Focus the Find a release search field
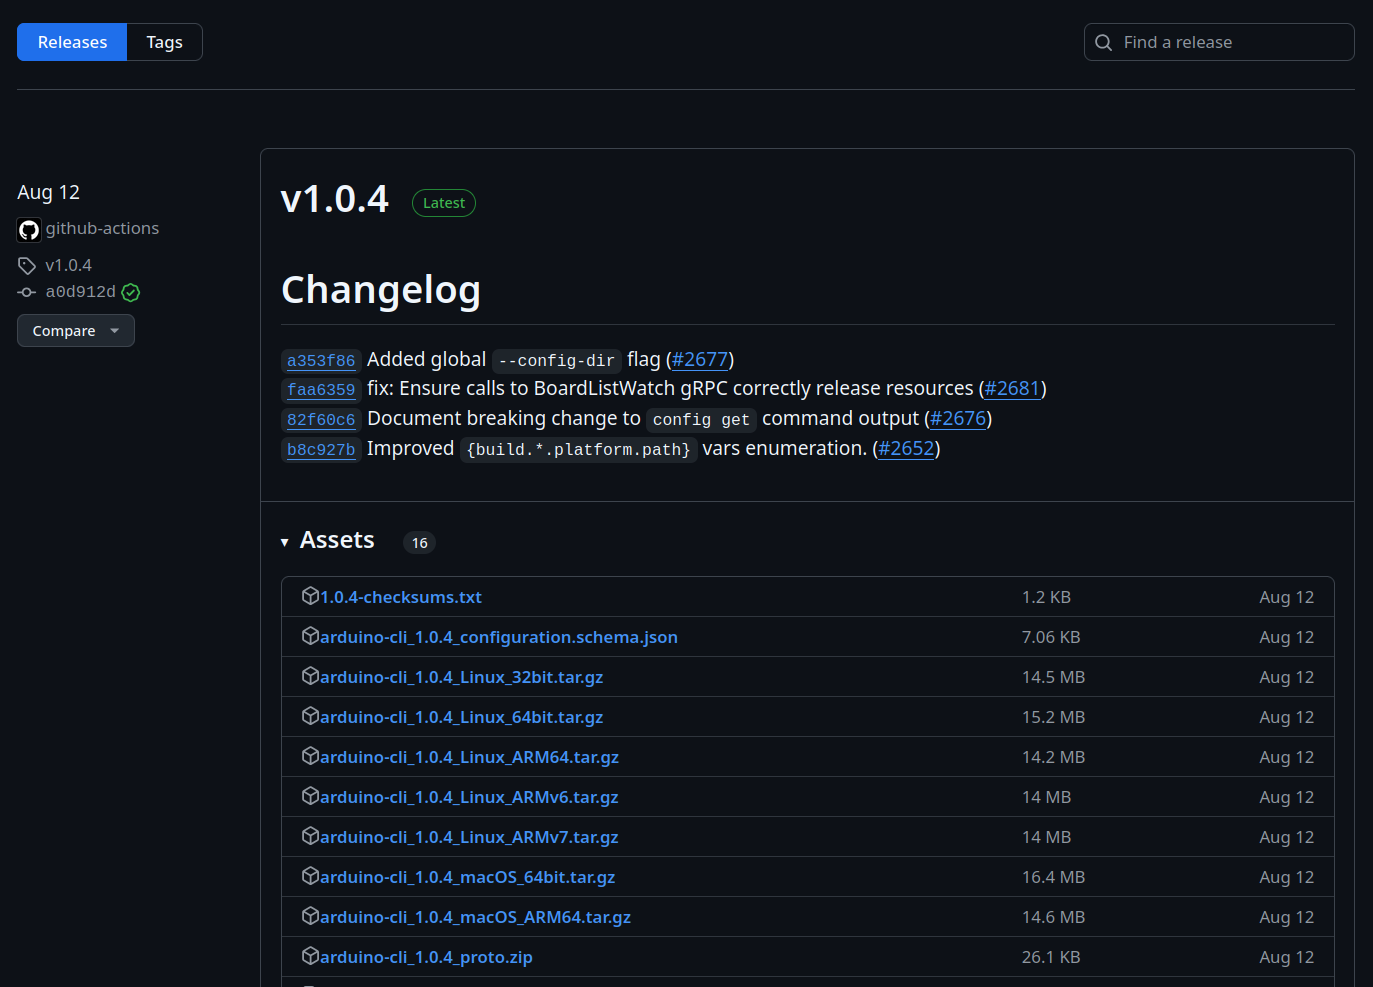This screenshot has height=987, width=1373. [1219, 42]
